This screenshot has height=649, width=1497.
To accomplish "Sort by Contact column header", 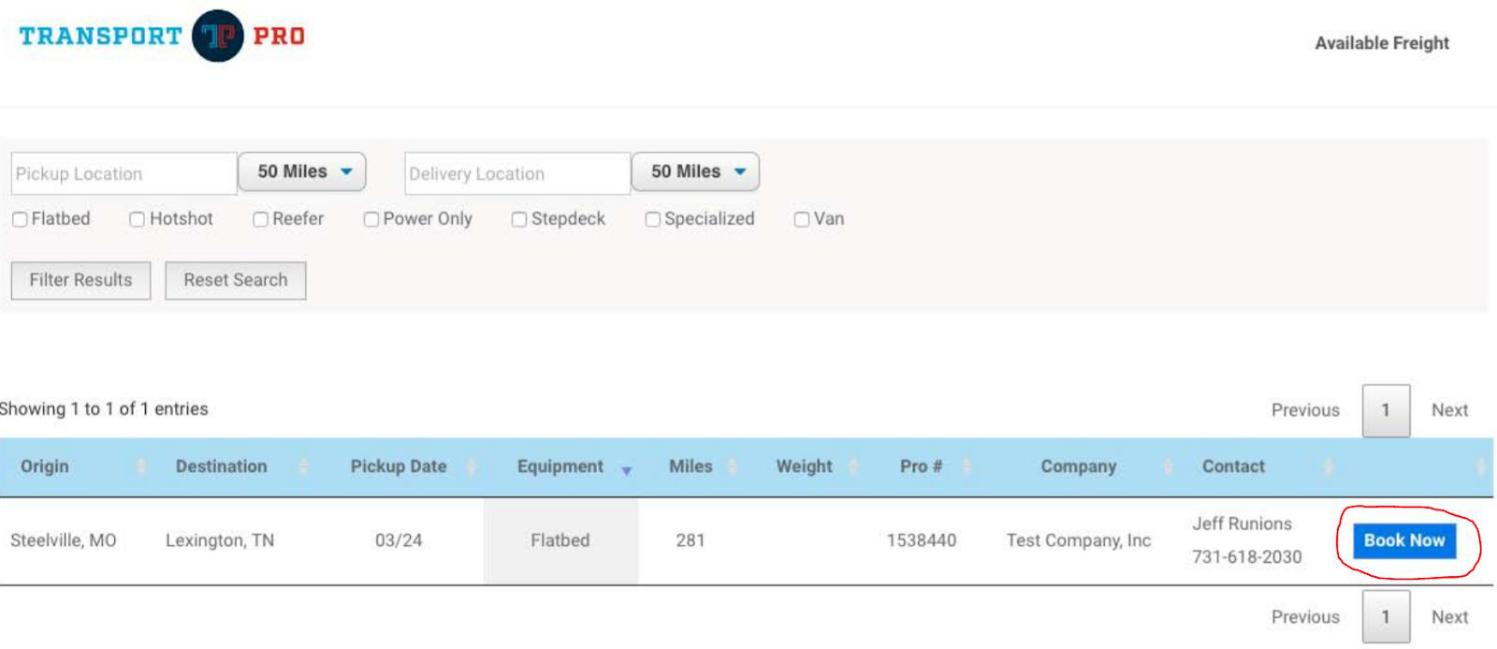I will [x=1234, y=466].
